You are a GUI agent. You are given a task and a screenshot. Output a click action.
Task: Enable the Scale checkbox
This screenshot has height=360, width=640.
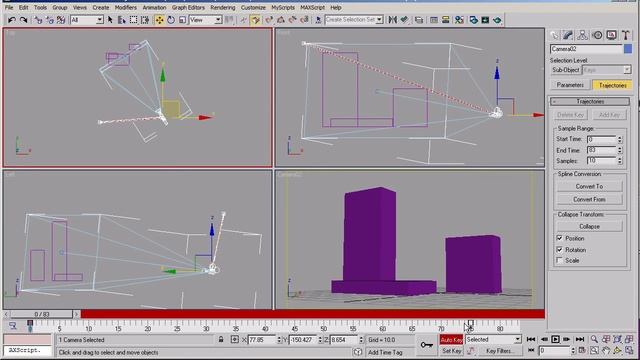(x=560, y=260)
